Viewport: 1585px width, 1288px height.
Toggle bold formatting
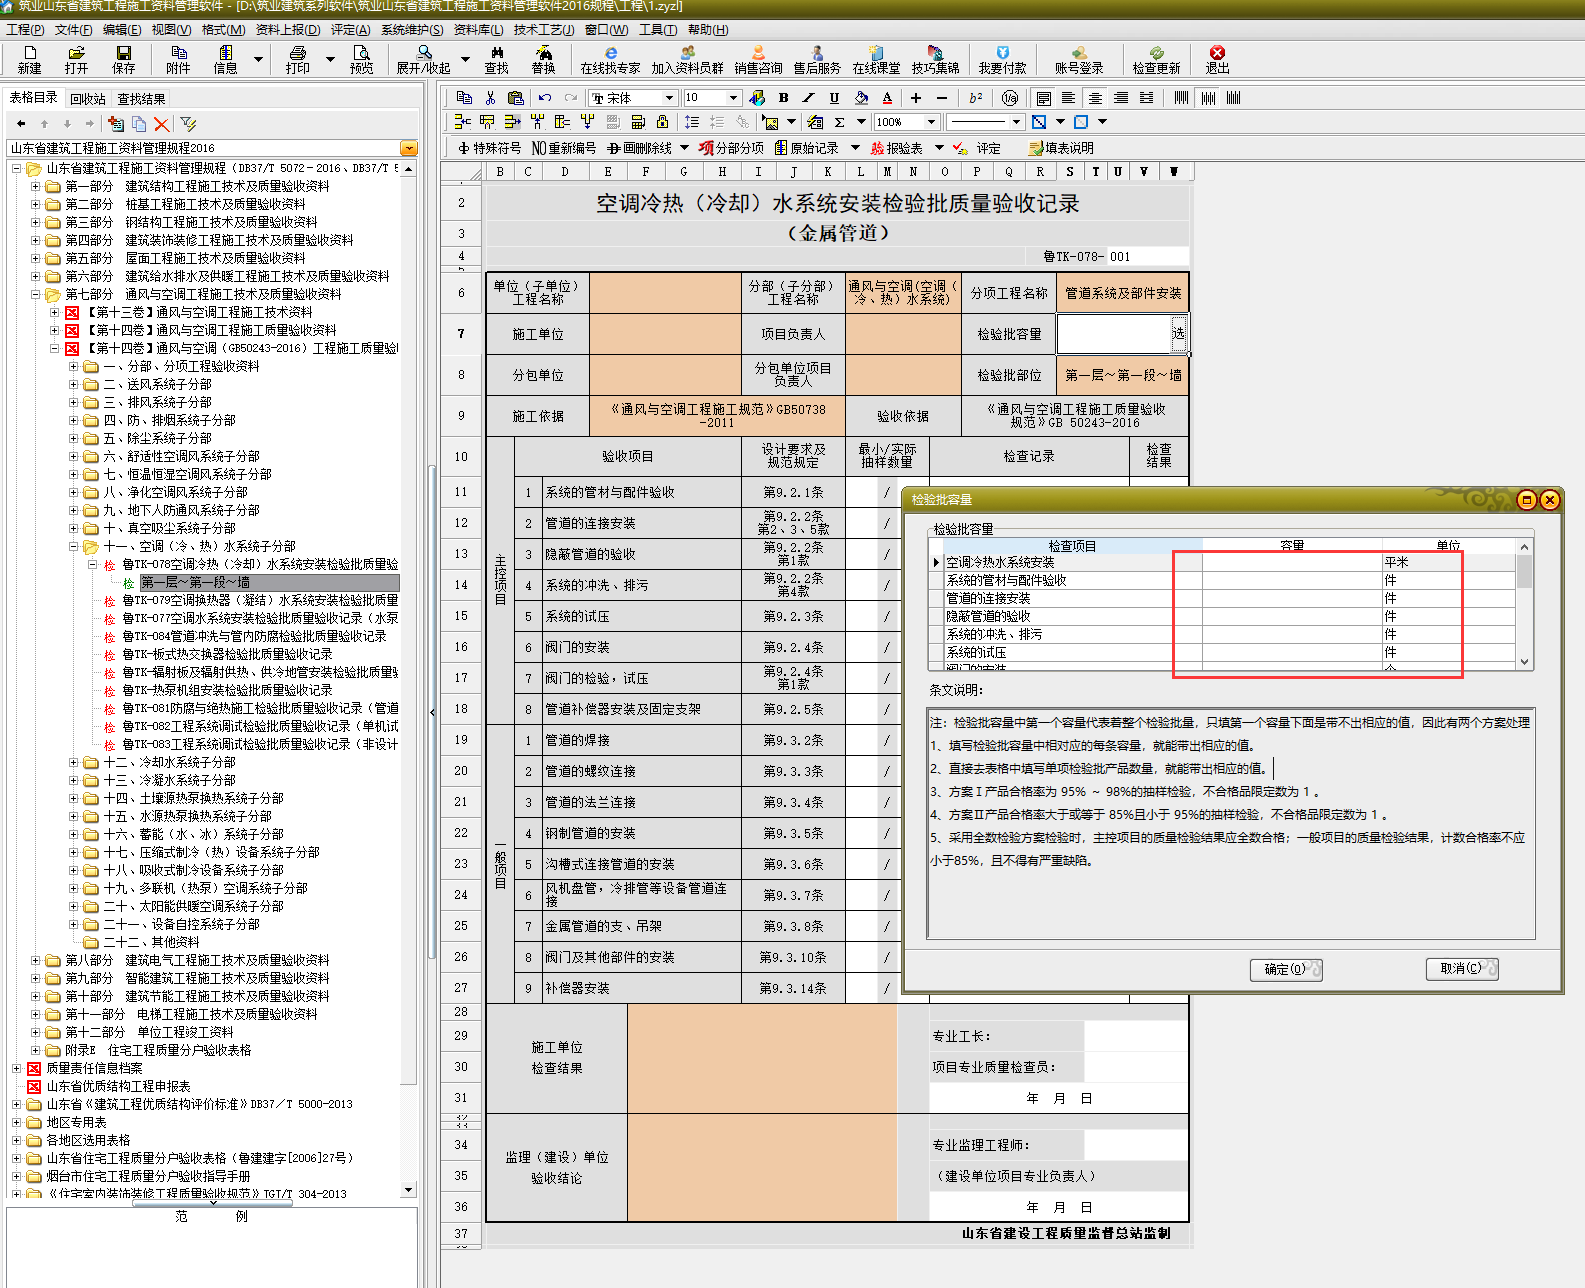pyautogui.click(x=783, y=98)
